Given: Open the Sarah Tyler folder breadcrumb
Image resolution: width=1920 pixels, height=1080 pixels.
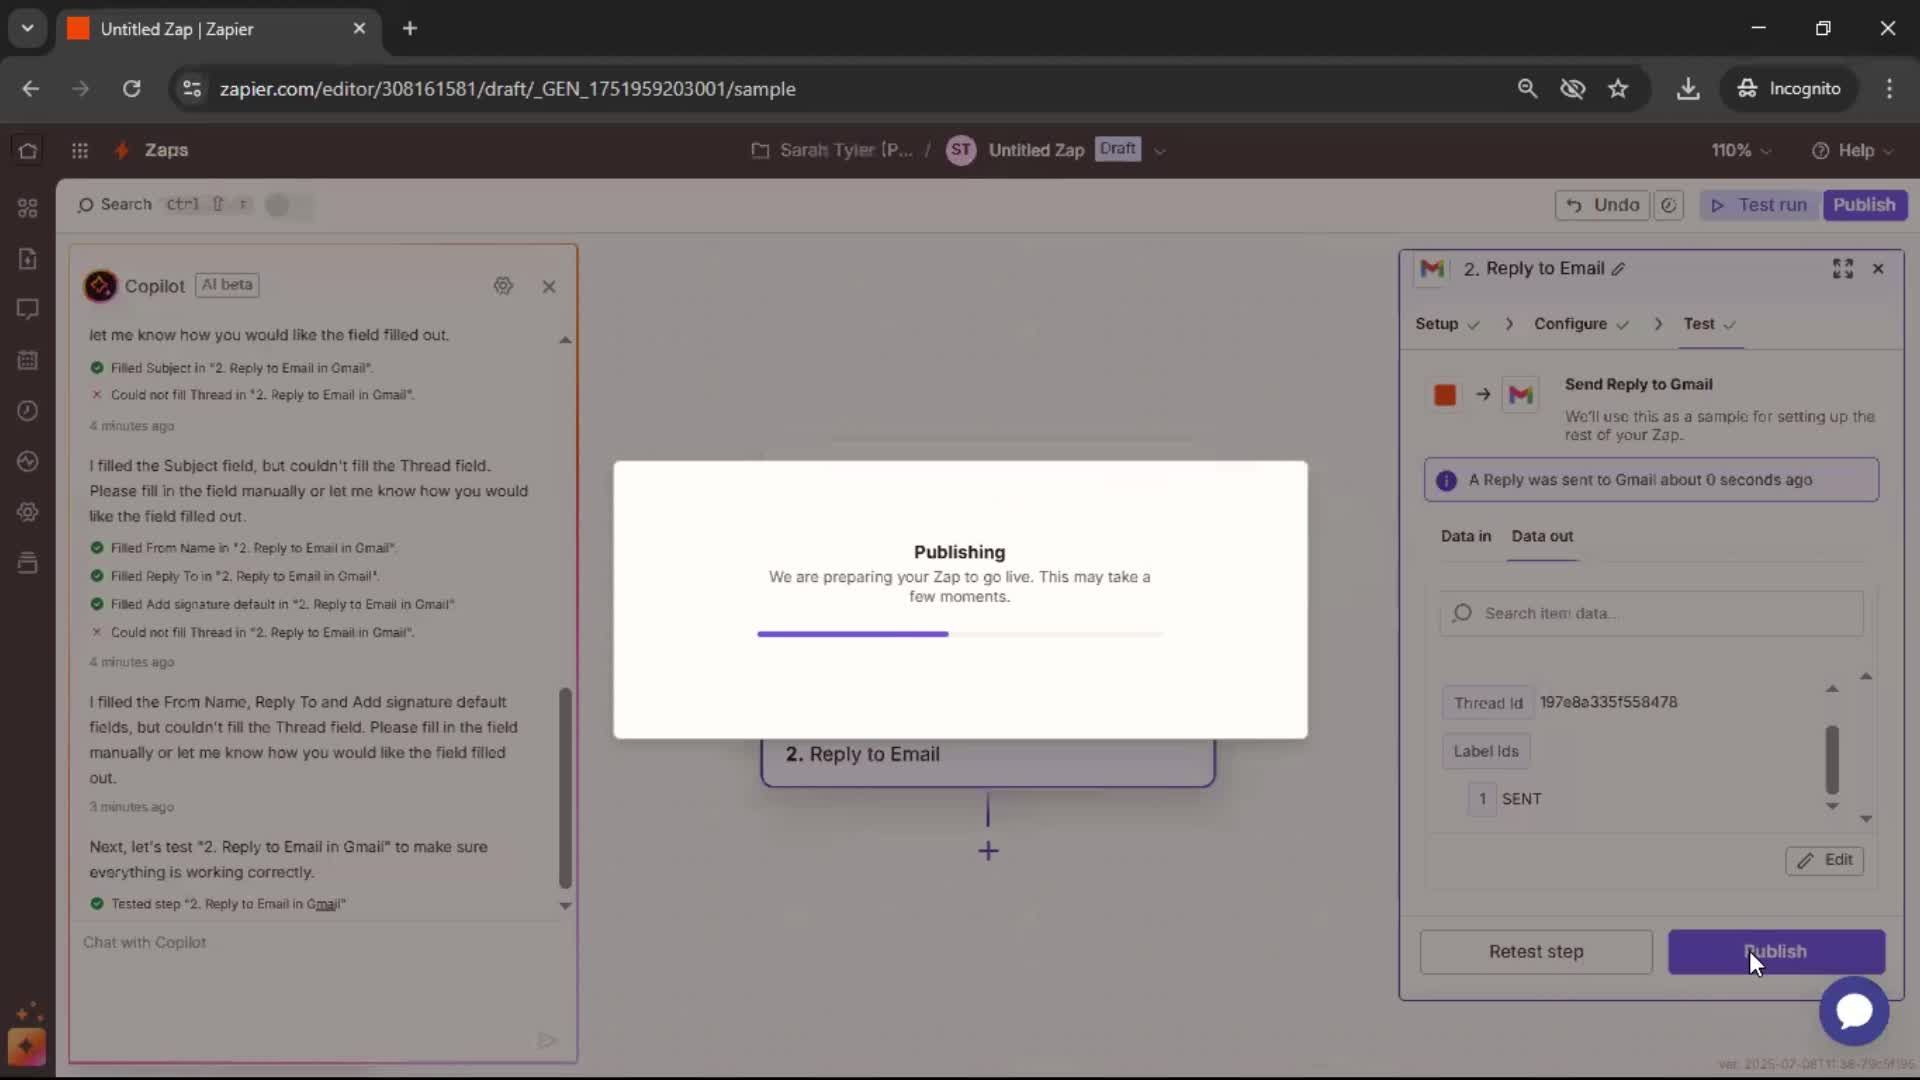Looking at the screenshot, I should 832,150.
